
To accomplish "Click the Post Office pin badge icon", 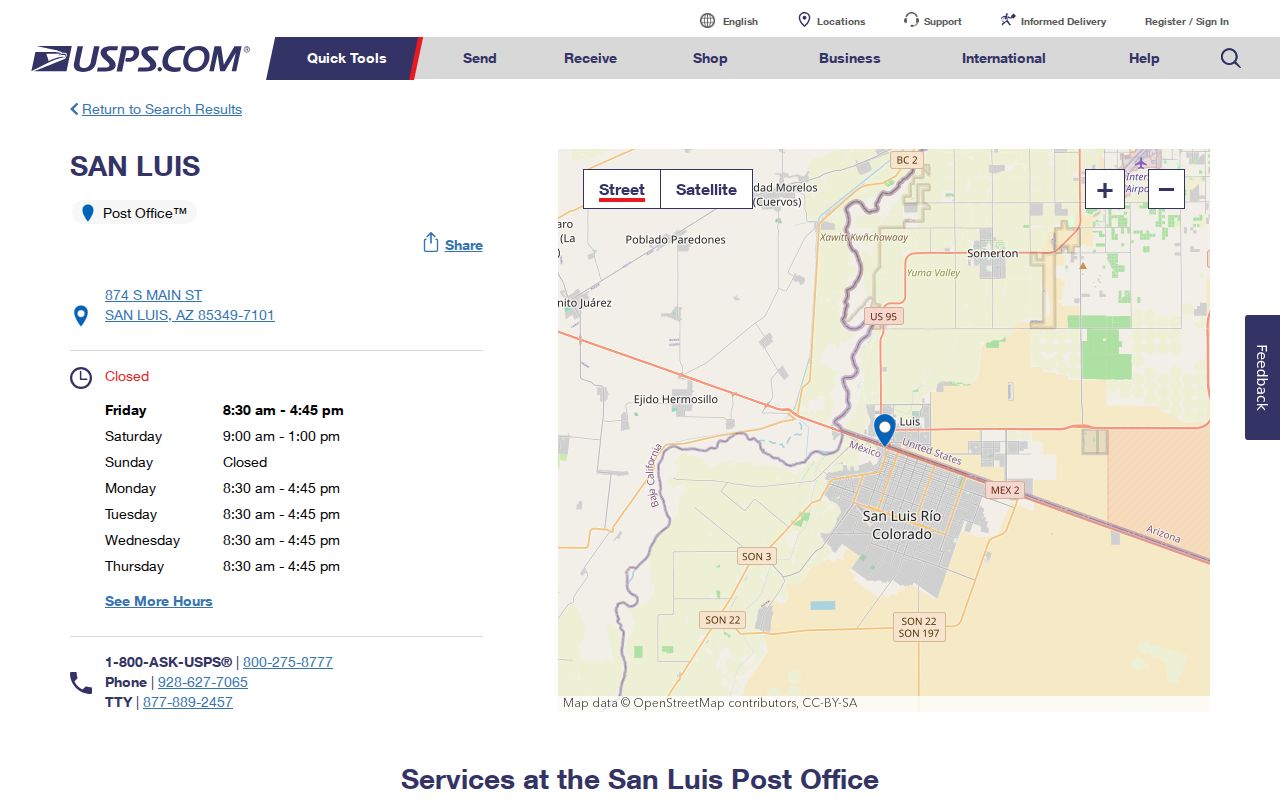I will (x=88, y=213).
